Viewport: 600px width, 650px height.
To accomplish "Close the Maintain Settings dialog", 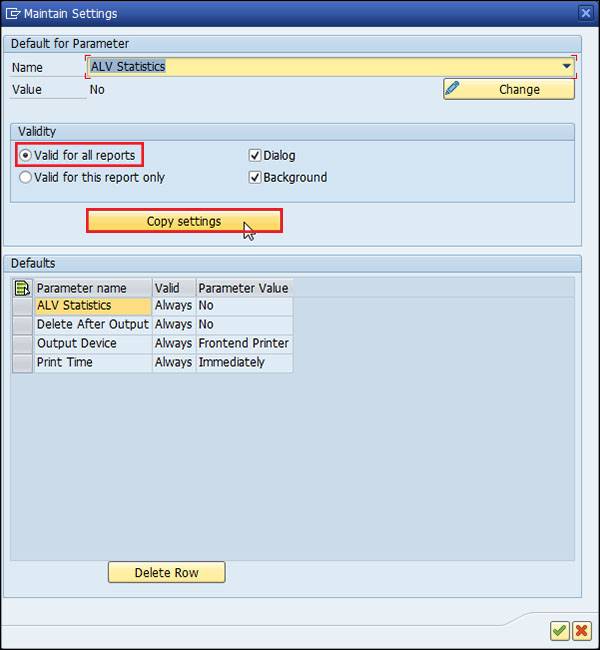I will pos(585,14).
